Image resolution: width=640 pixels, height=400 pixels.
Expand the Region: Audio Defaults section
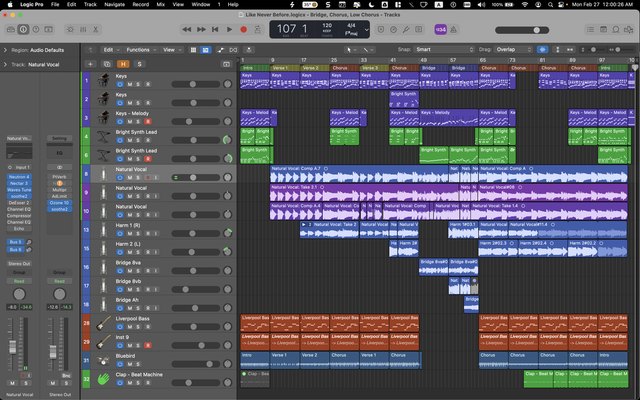(5, 50)
